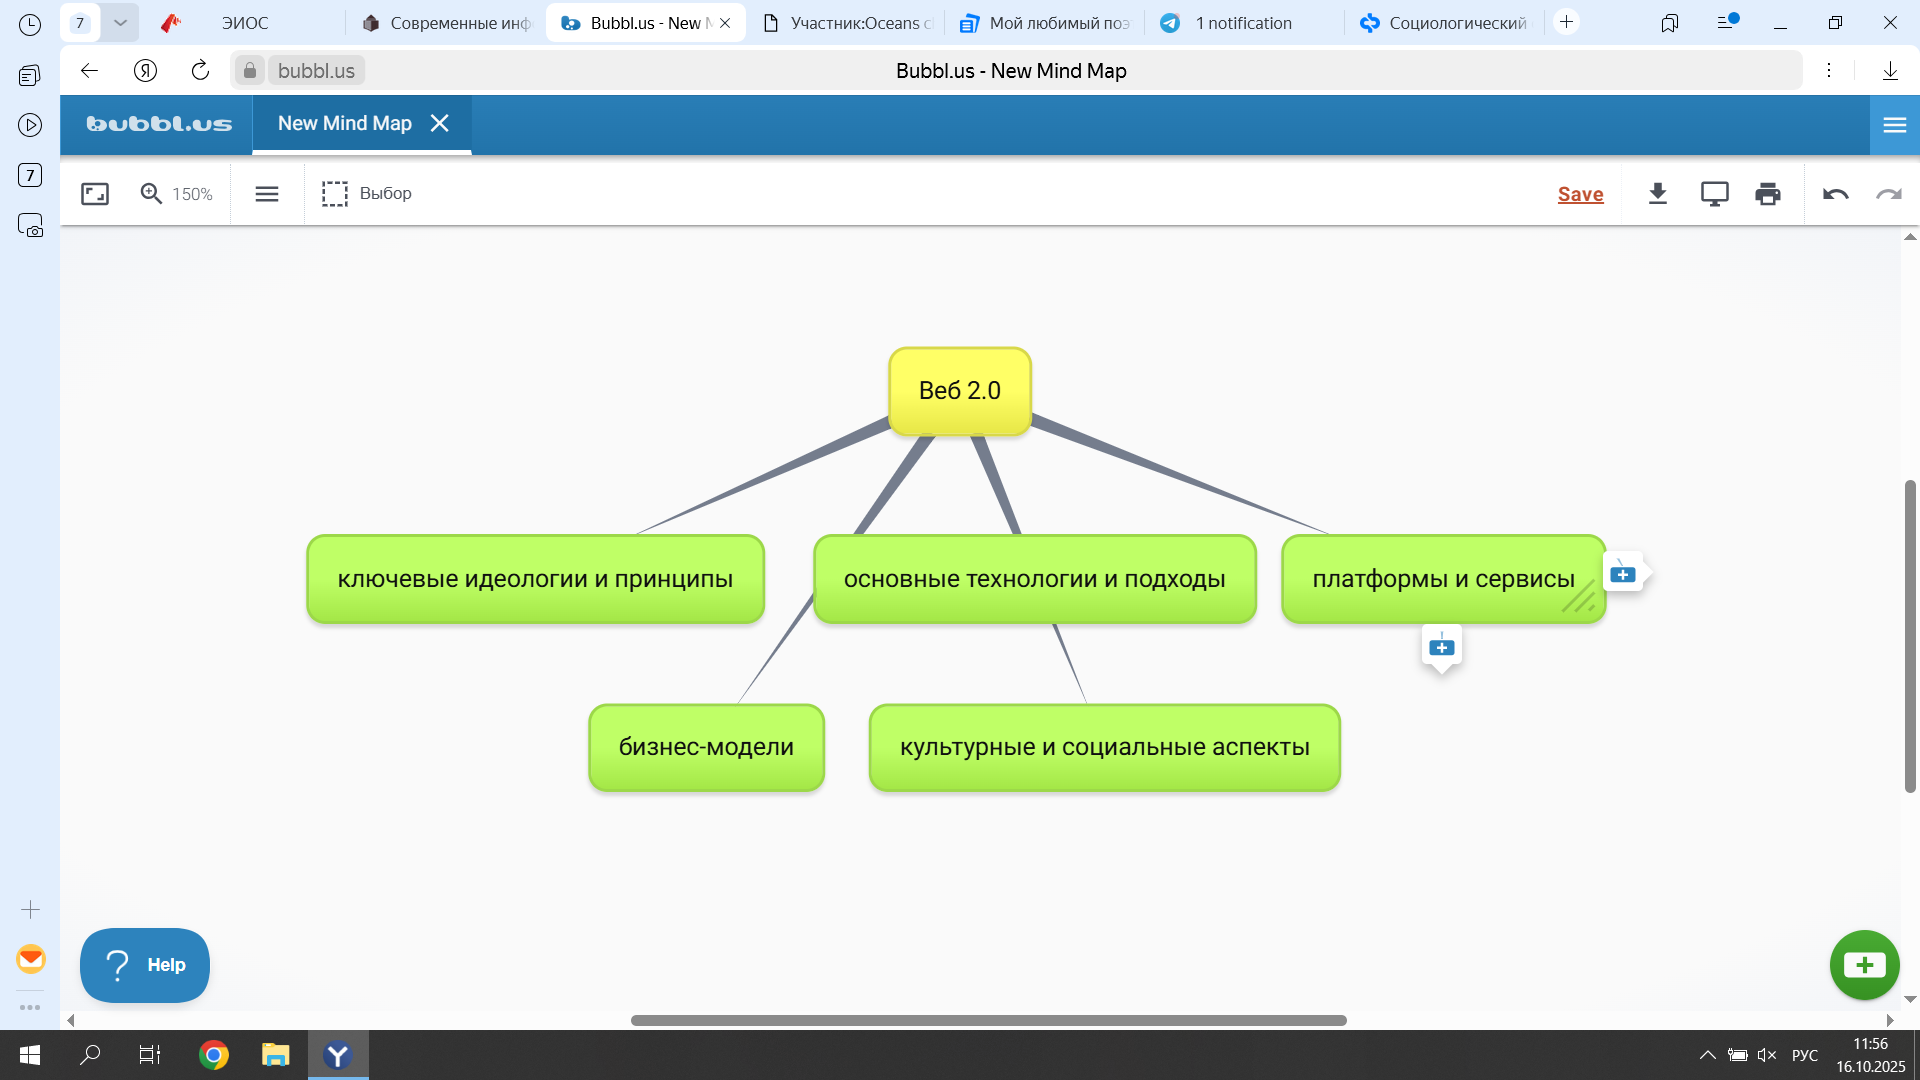Add child bubble below платформы и сервисы

click(x=1441, y=647)
